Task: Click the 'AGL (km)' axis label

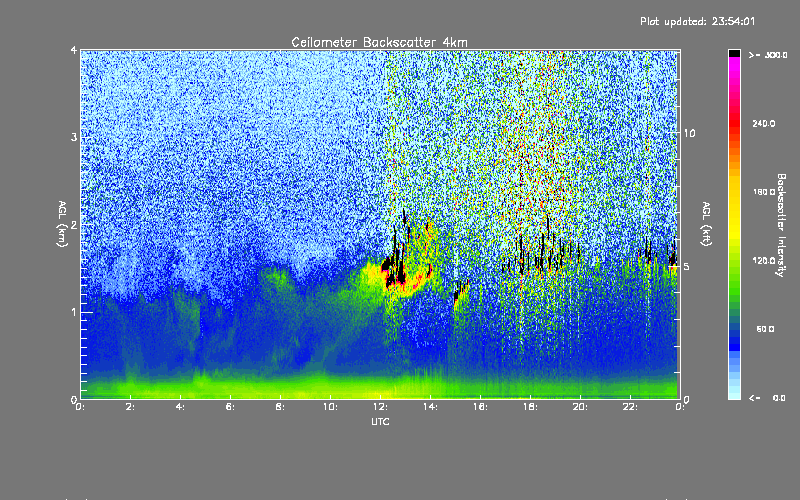Action: coord(62,224)
